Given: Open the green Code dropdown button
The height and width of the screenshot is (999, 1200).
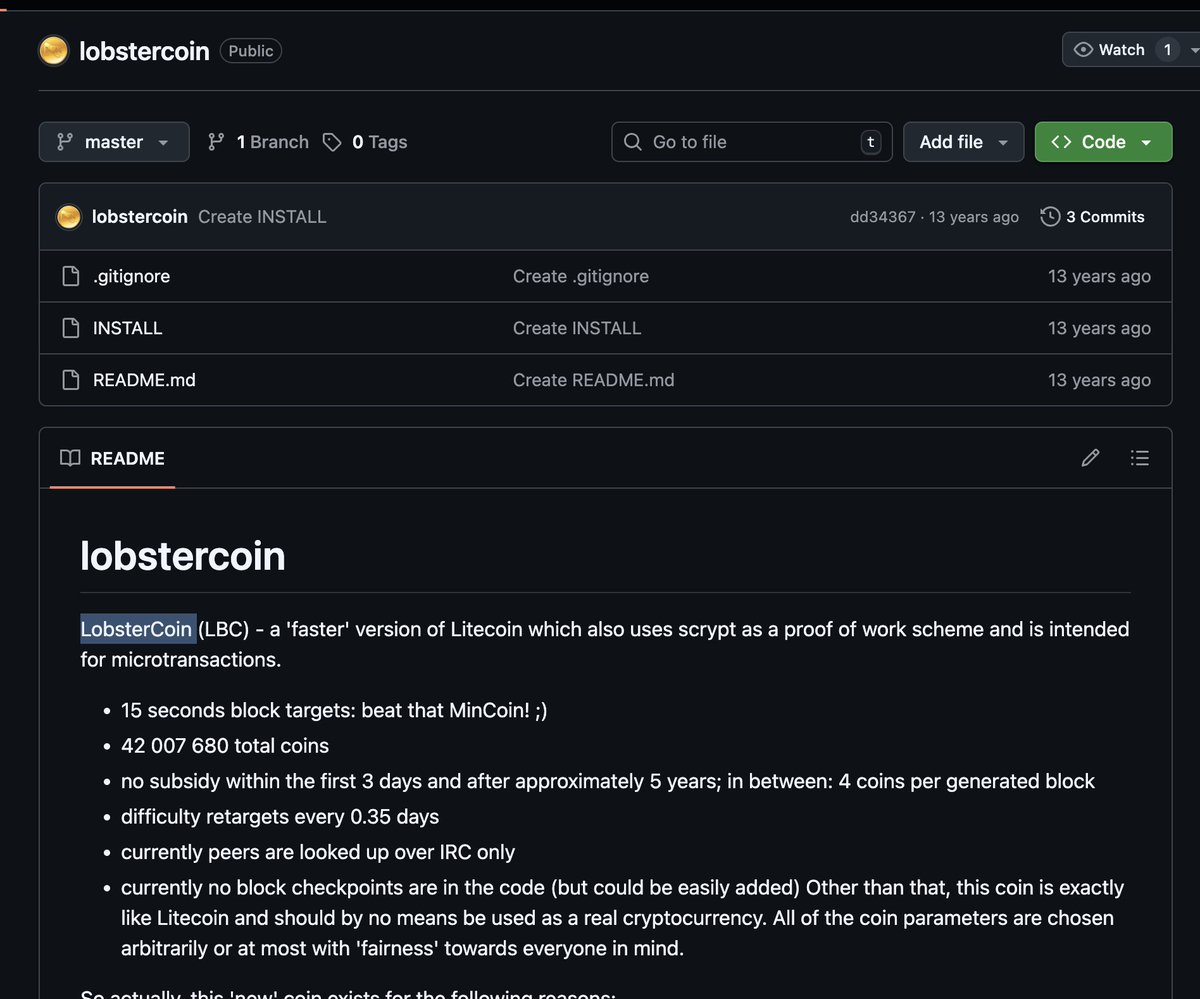Looking at the screenshot, I should click(x=1103, y=142).
